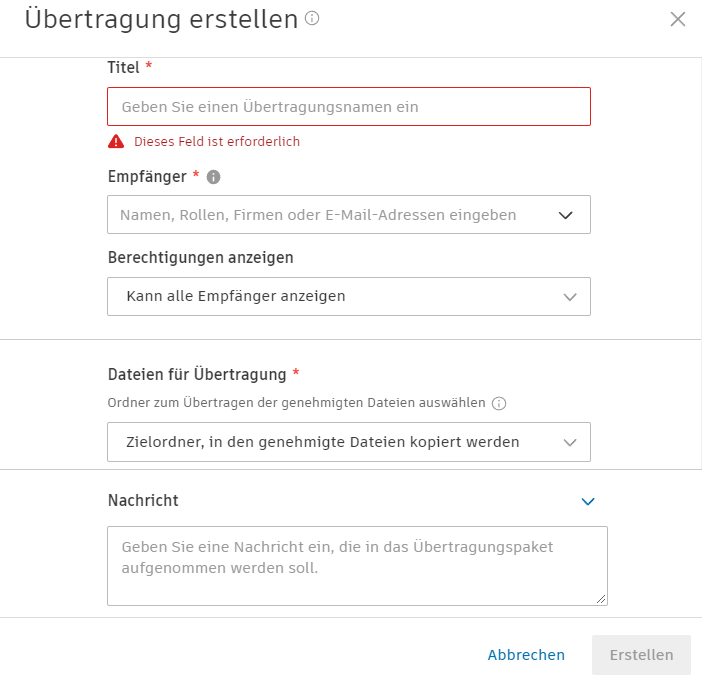The width and height of the screenshot is (702, 683).
Task: Click the info icon after the folder selection hint
Action: (499, 403)
